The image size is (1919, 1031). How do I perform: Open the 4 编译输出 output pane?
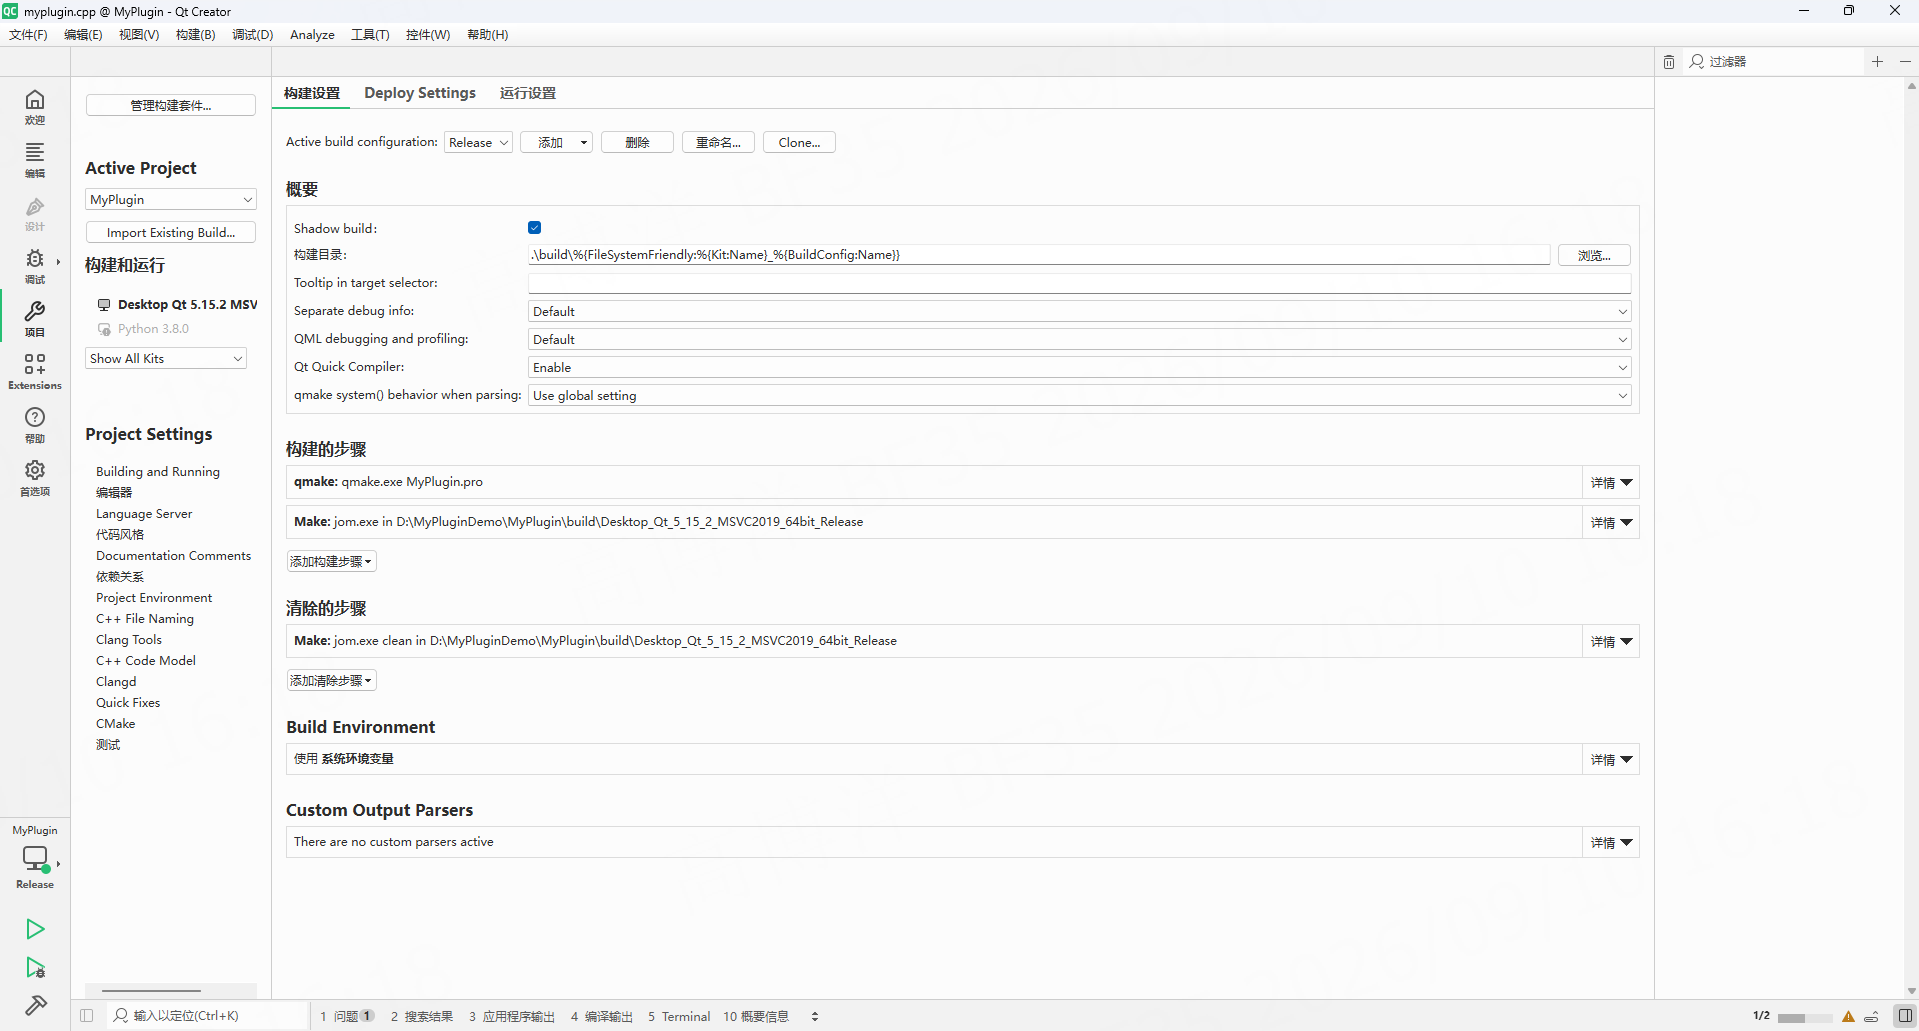602,1017
